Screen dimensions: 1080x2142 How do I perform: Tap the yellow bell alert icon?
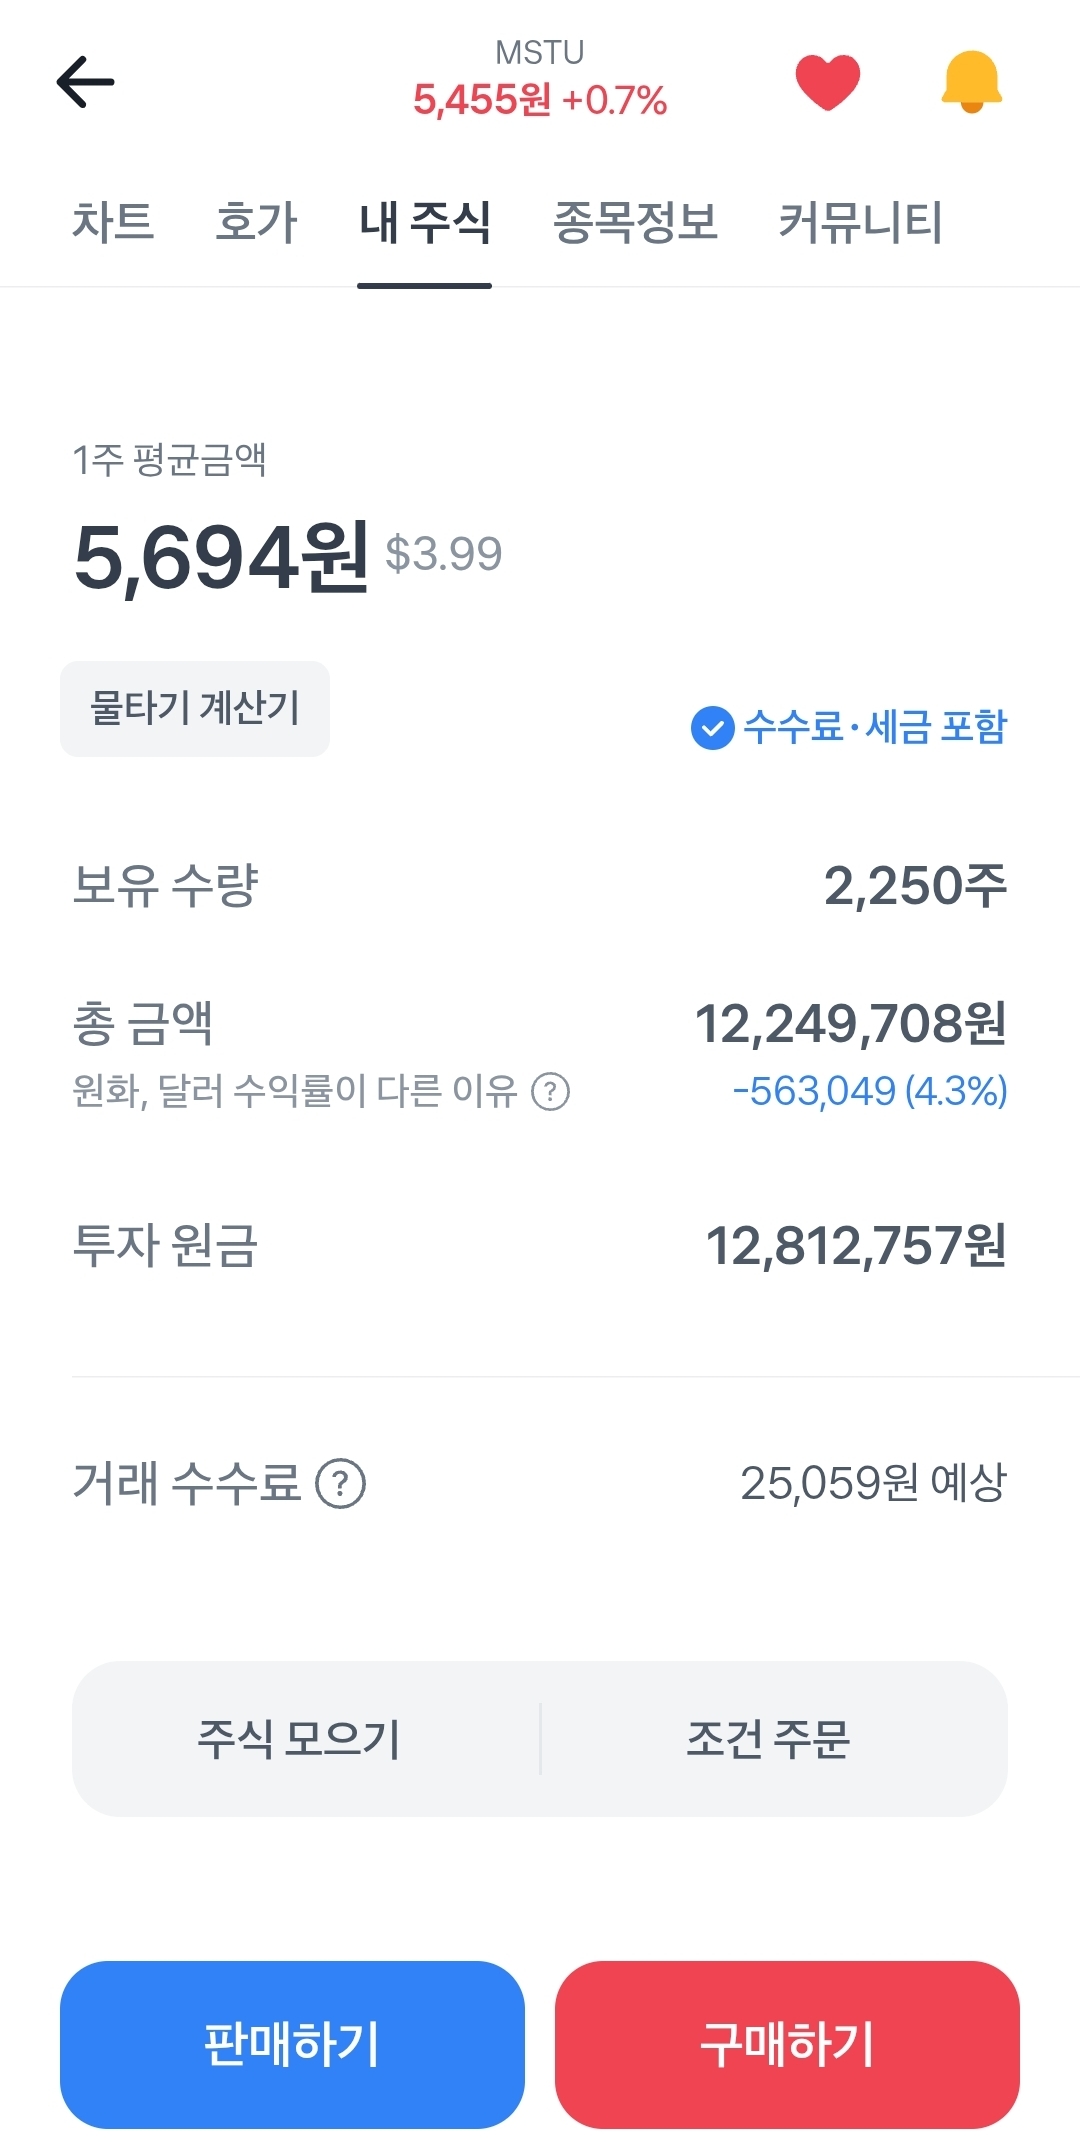pyautogui.click(x=971, y=82)
